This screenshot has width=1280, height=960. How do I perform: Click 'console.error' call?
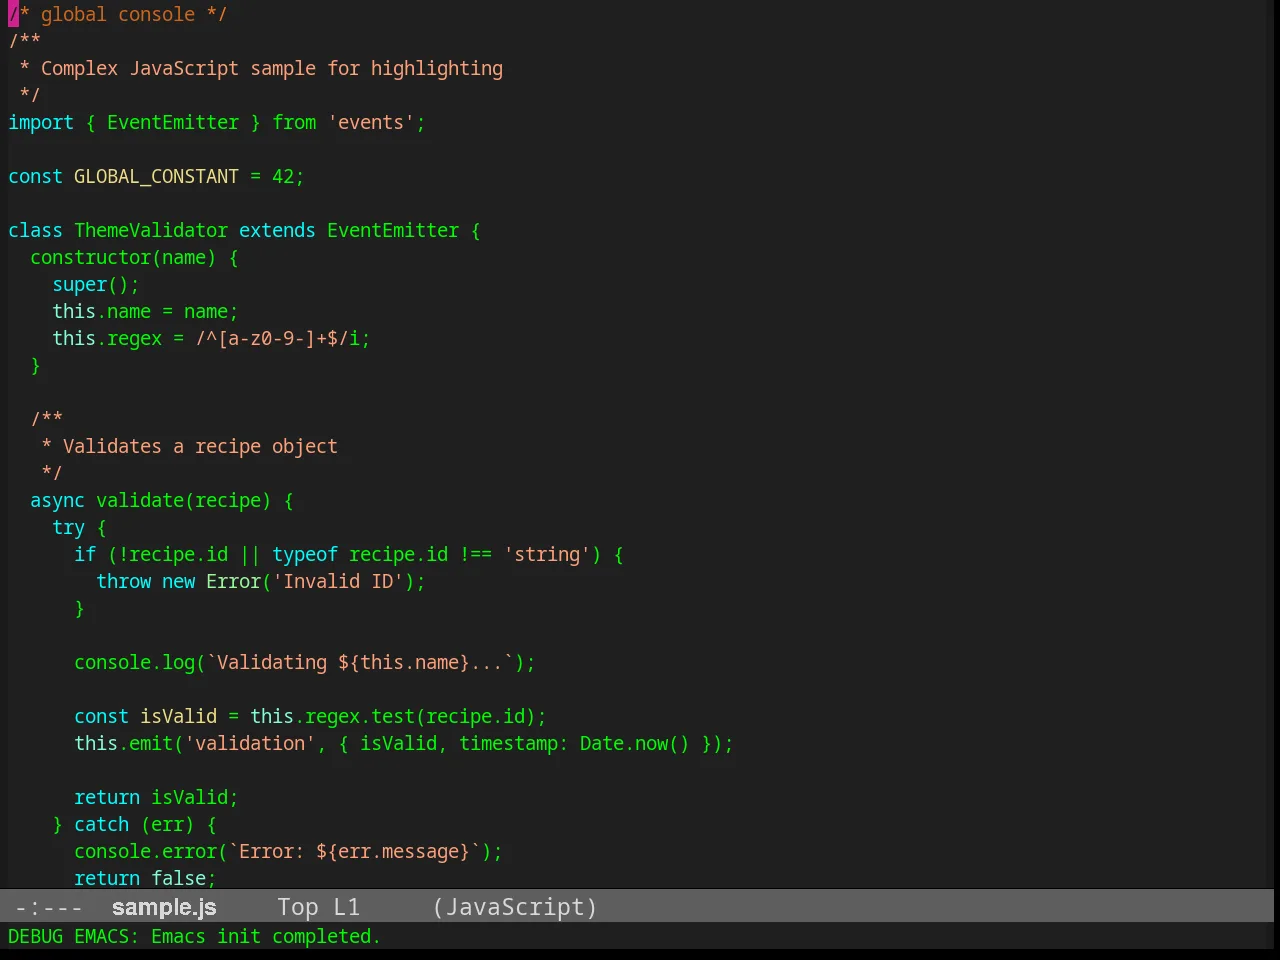145,851
